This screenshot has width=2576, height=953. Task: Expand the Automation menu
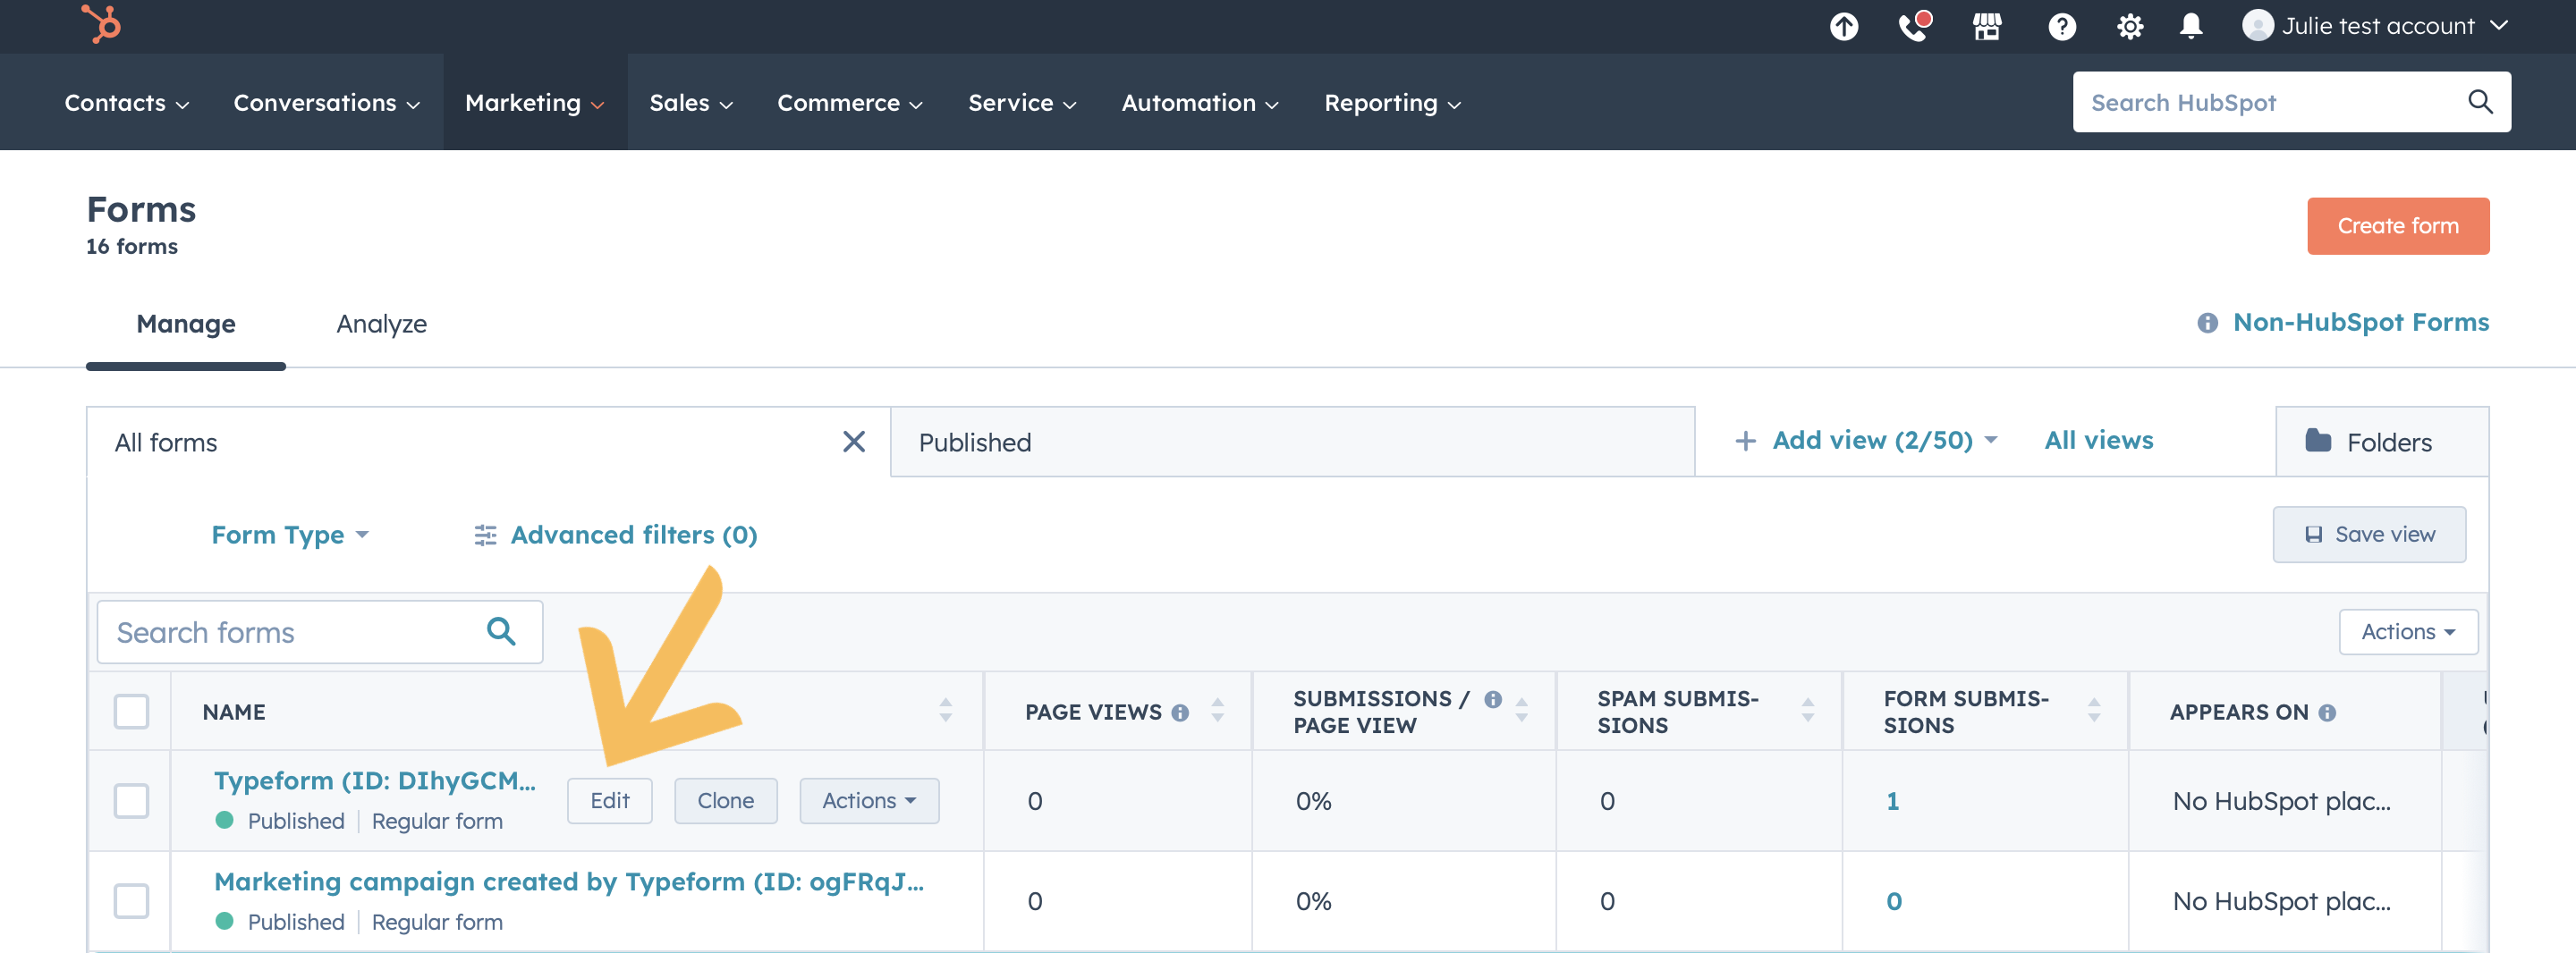pos(1200,103)
